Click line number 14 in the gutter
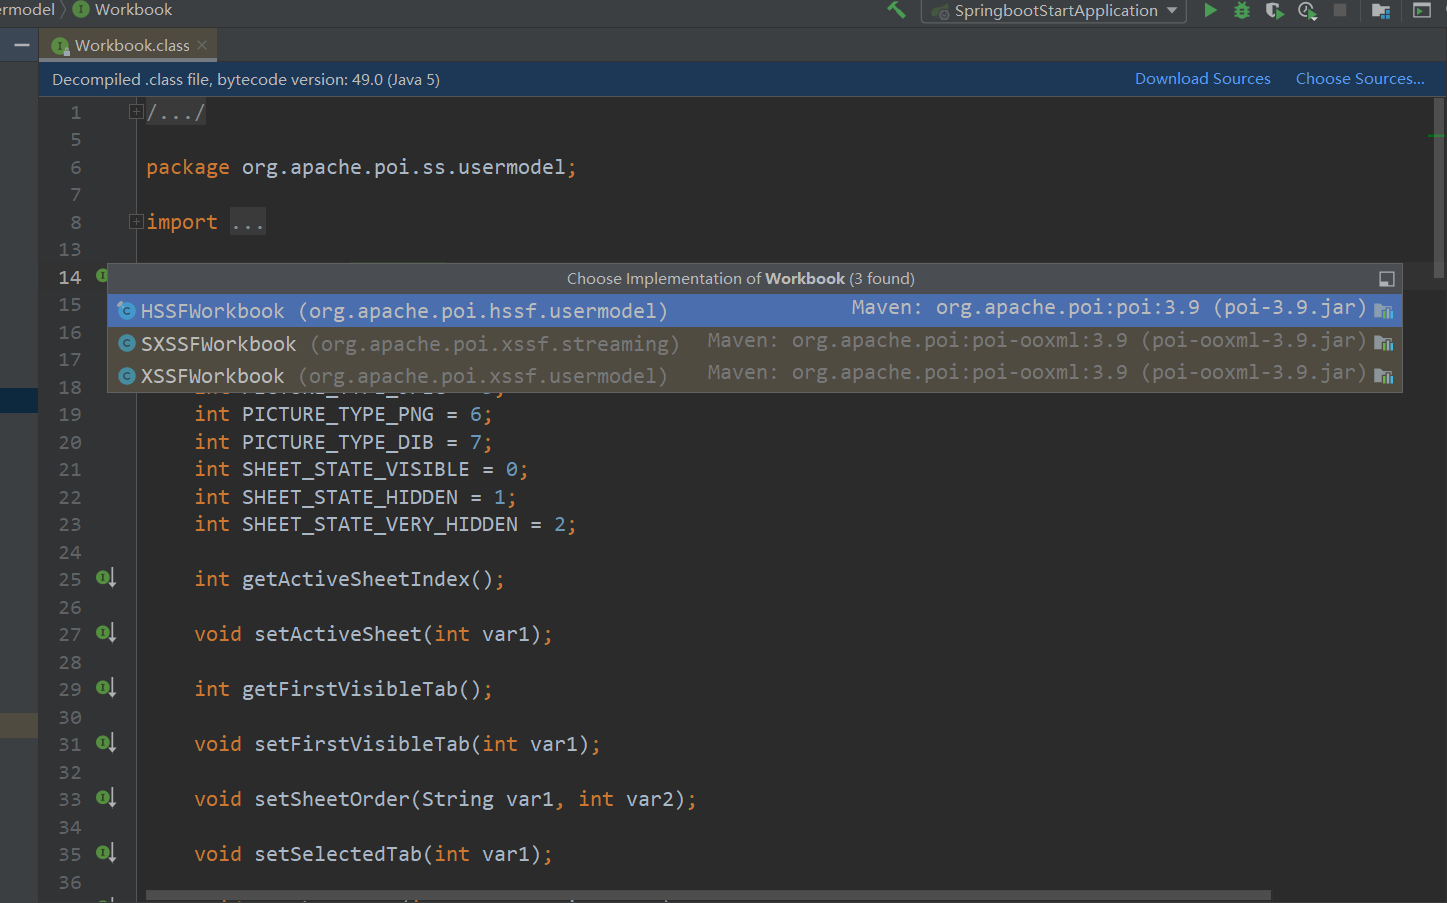The width and height of the screenshot is (1447, 903). [70, 277]
